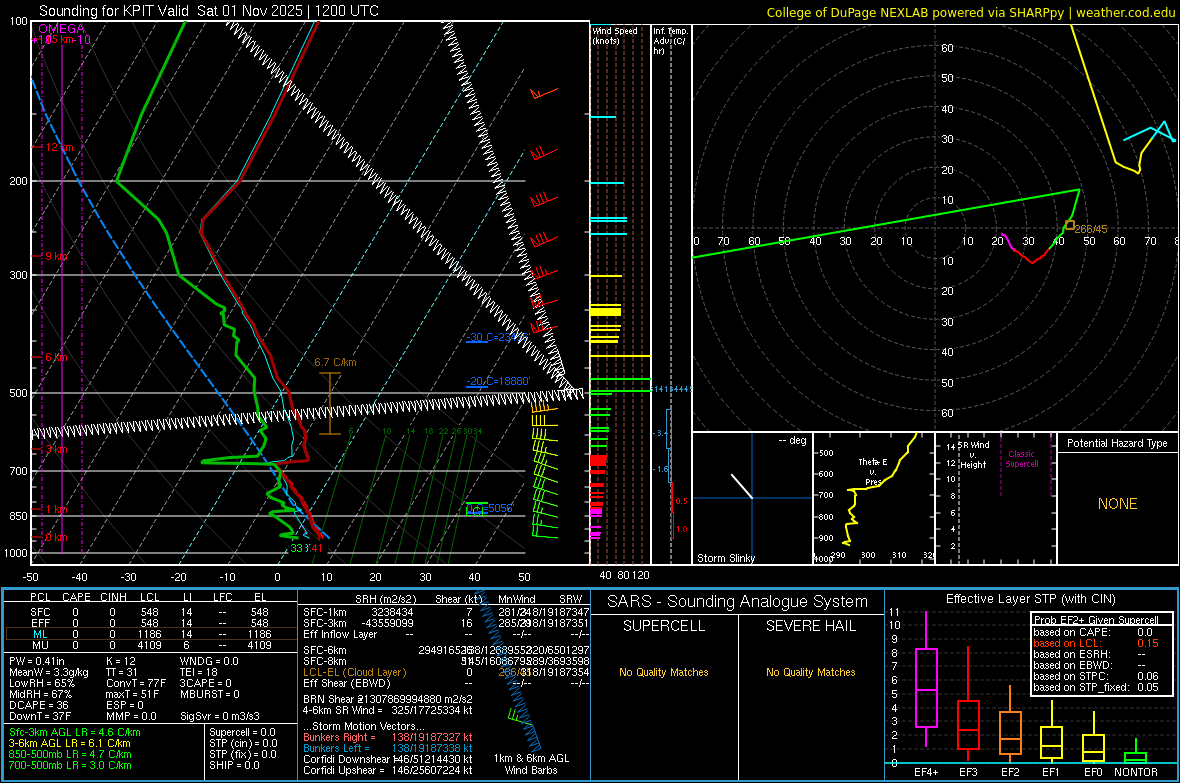Select Sfc-3km AGL LR = 4.6 C/km
1180x783 pixels.
(75, 732)
